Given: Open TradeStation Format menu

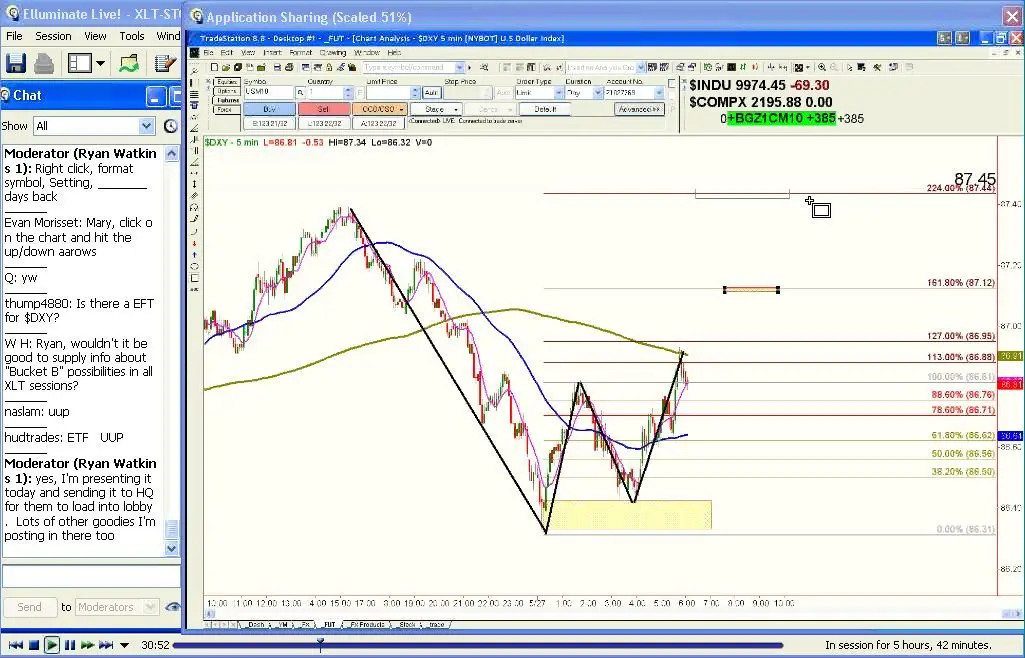Looking at the screenshot, I should pos(301,52).
